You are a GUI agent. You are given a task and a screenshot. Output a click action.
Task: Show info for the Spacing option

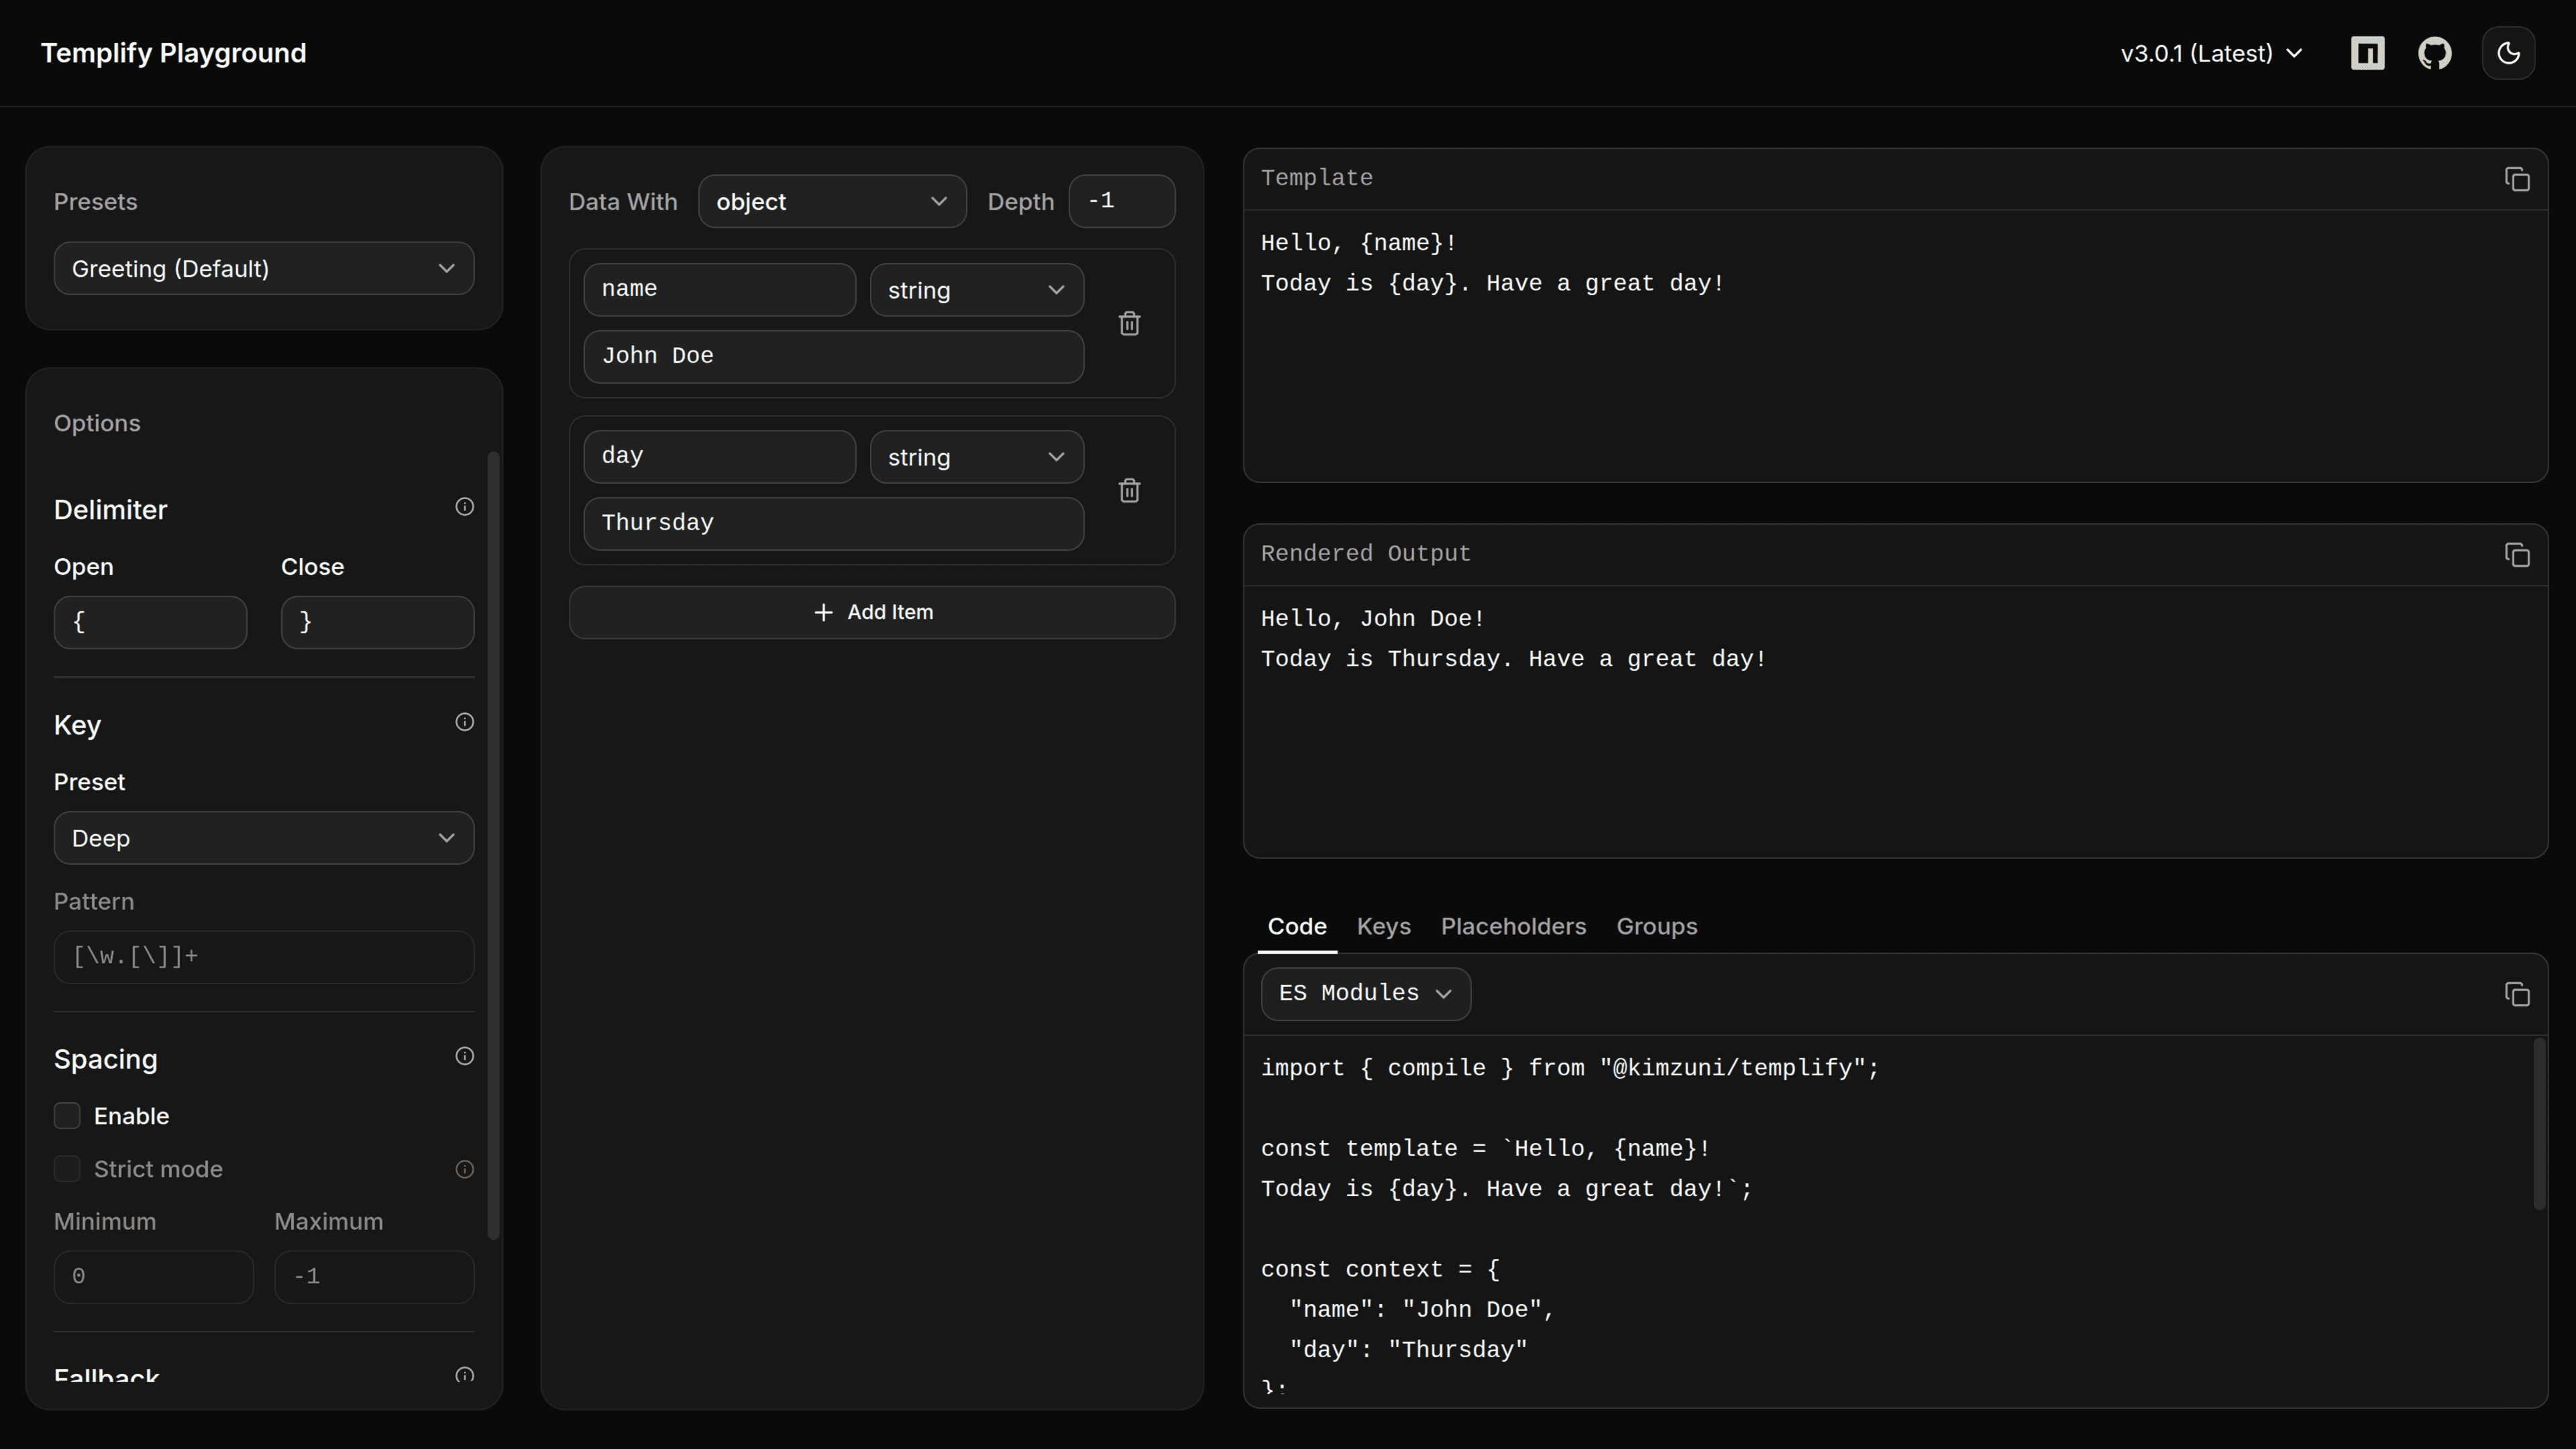pos(464,1056)
